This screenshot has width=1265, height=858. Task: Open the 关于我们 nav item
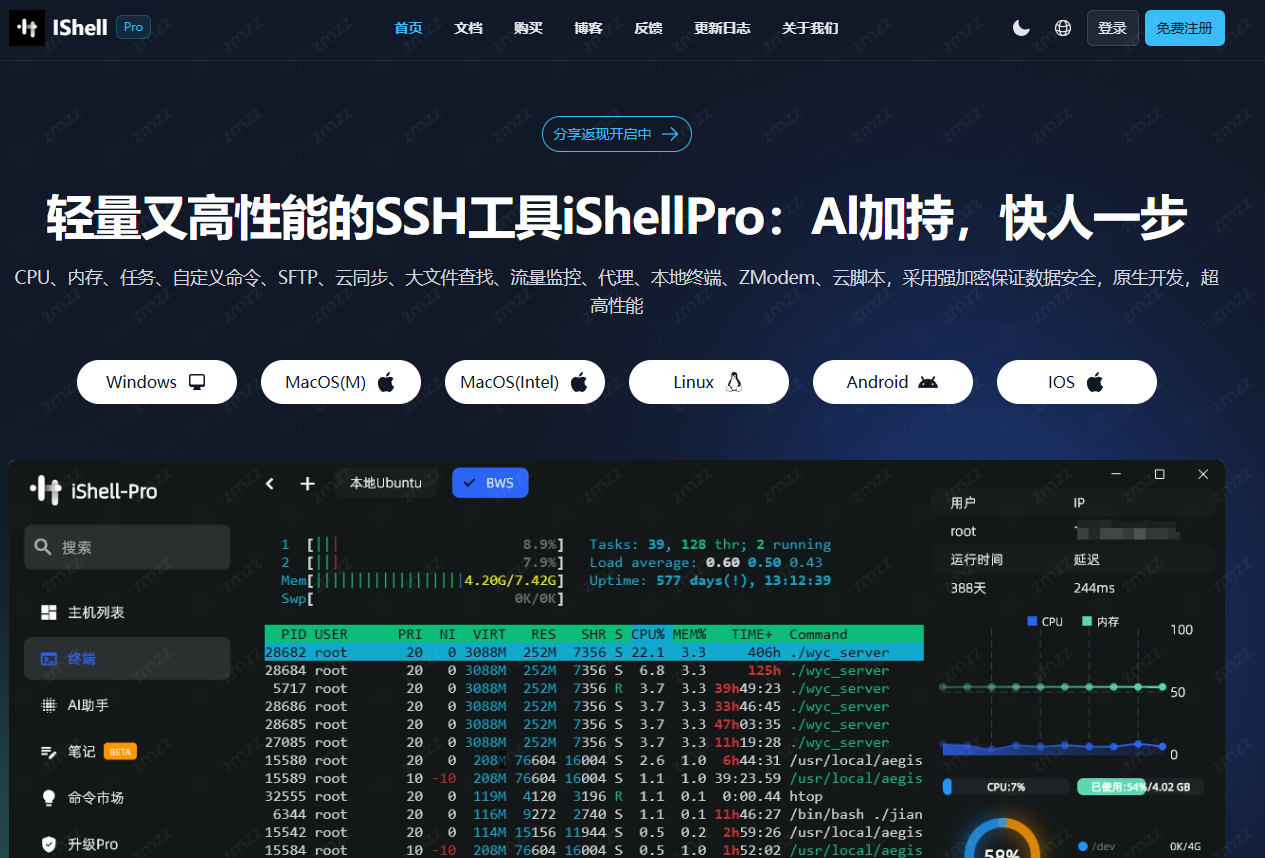(810, 28)
